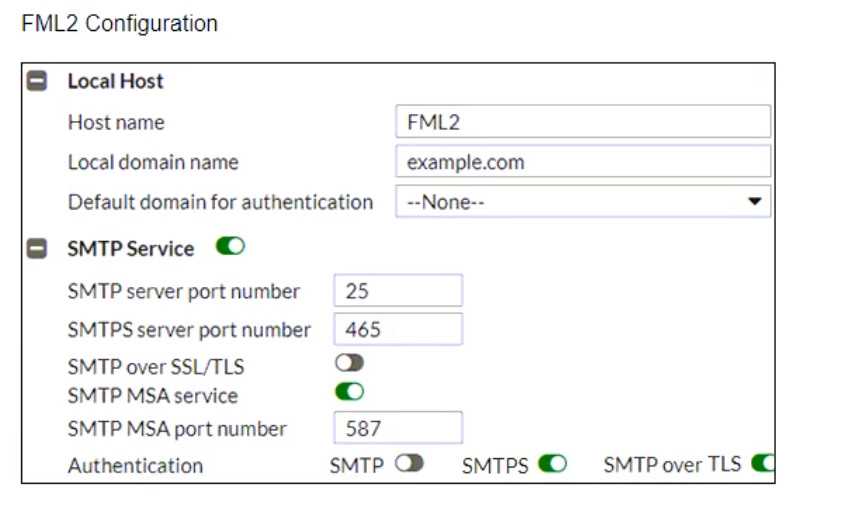This screenshot has height=510, width=858.
Task: Turn off SMTP over TLS authentication
Action: (x=763, y=464)
